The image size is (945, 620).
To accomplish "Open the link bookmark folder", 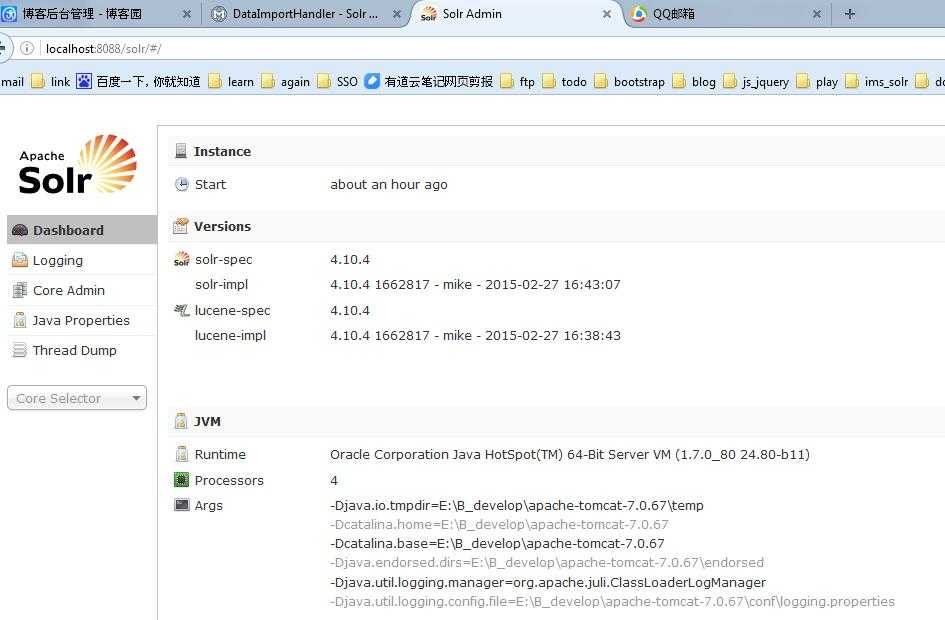I will 51,81.
